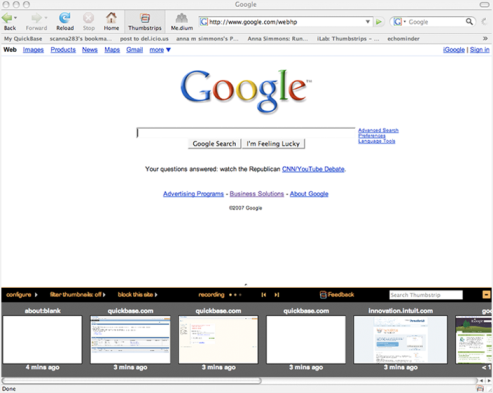493x393 pixels.
Task: Toggle block this site option
Action: pos(137,295)
